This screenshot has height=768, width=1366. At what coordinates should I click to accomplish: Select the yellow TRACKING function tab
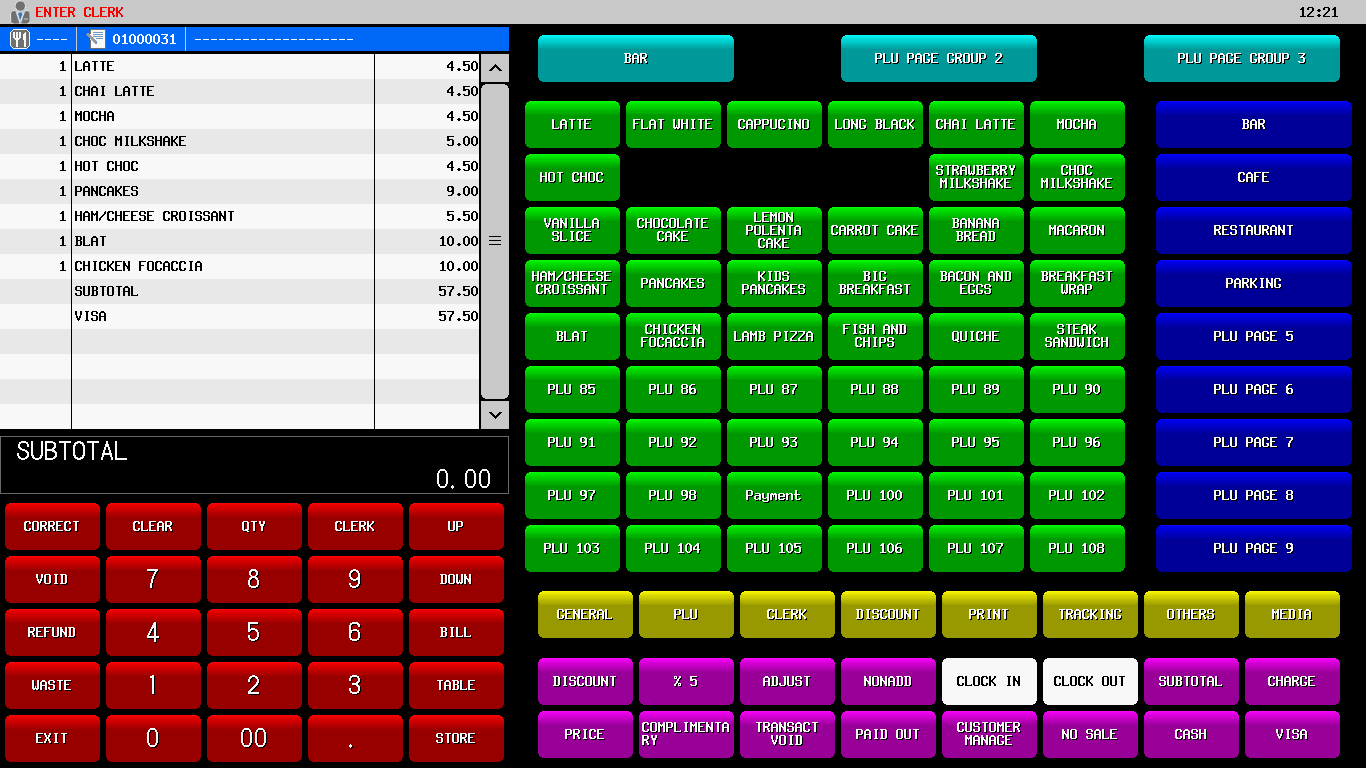point(1089,614)
